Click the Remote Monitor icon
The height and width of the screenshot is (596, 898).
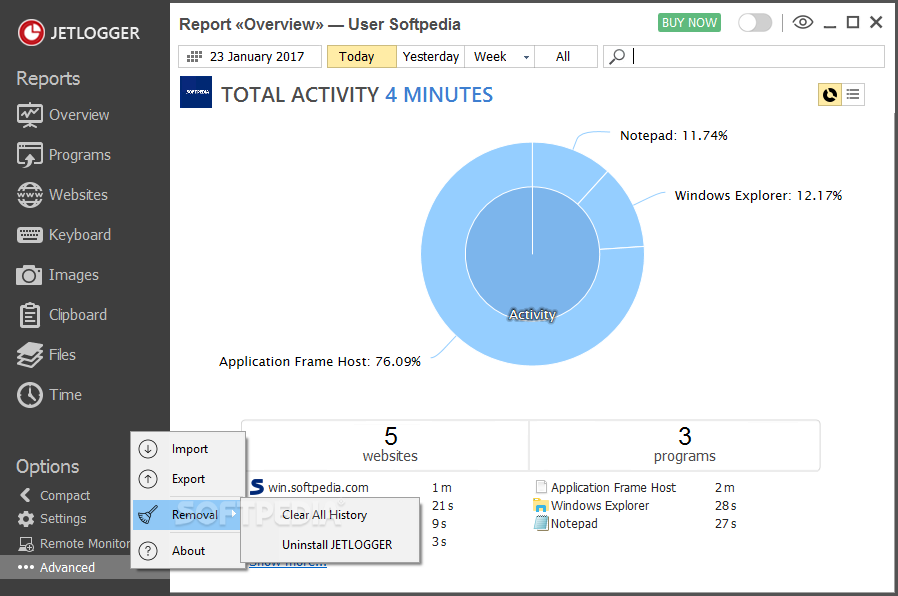(x=26, y=544)
